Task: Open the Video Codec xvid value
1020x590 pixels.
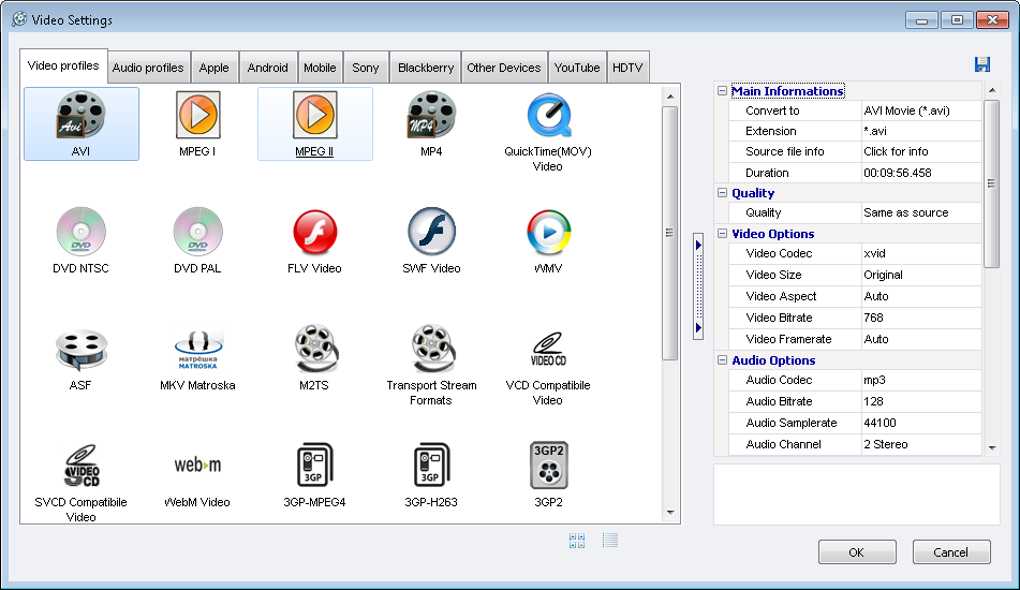Action: (x=921, y=254)
